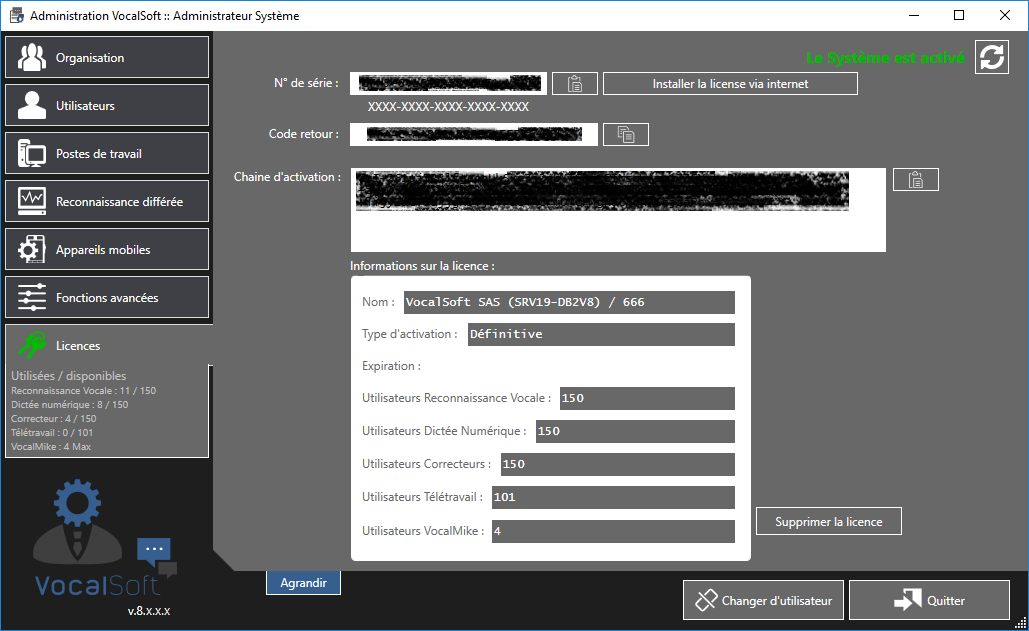Click Changer d'utilisateur button
Image resolution: width=1029 pixels, height=631 pixels.
(763, 600)
